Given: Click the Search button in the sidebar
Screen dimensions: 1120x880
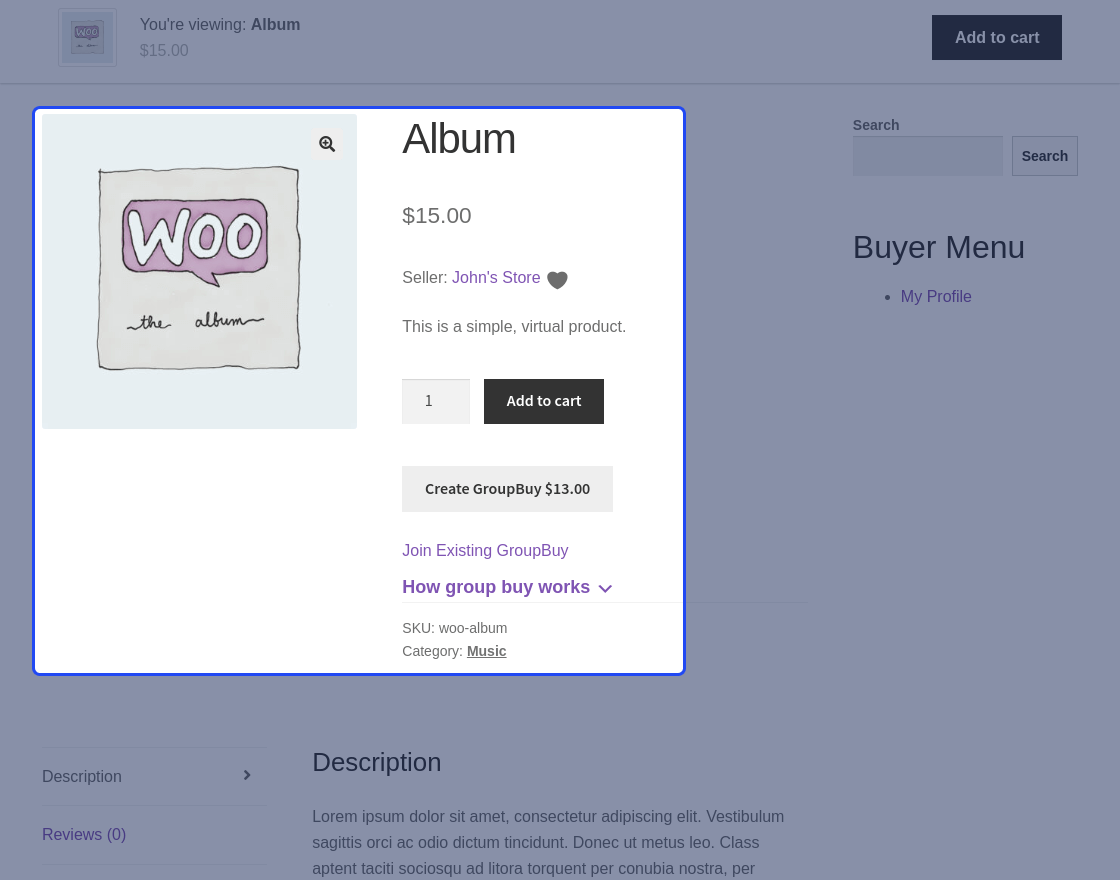Looking at the screenshot, I should tap(1044, 156).
